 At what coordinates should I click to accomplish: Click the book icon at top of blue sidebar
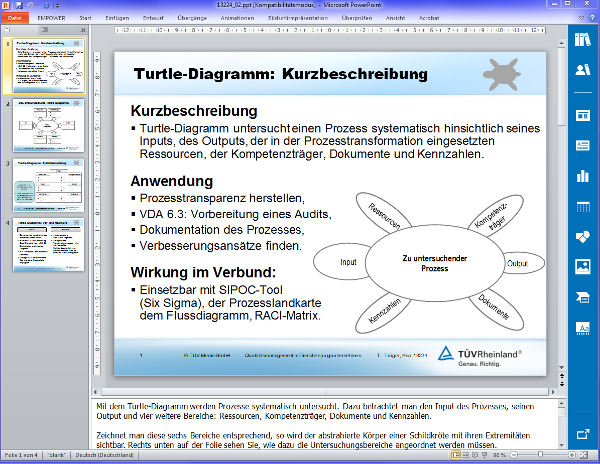(x=583, y=40)
